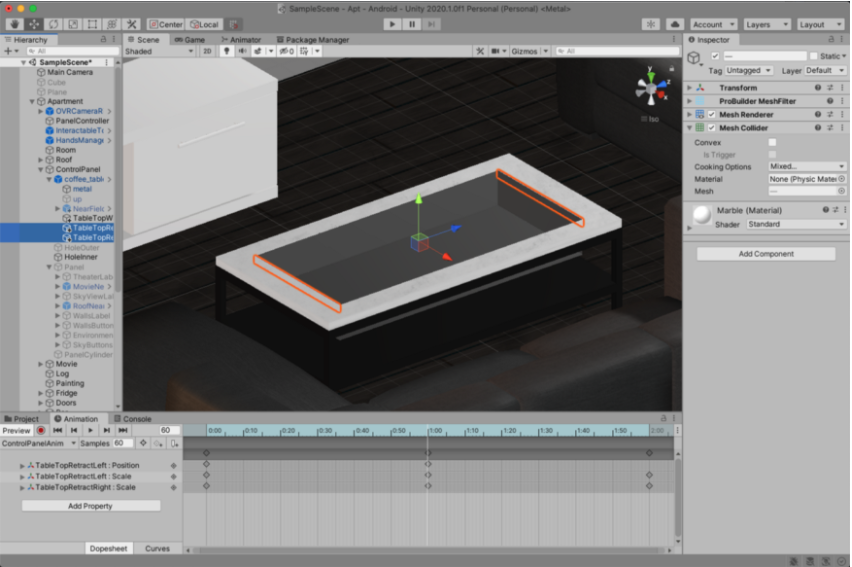The height and width of the screenshot is (567, 852).
Task: Open the Shaded draw mode dropdown
Action: click(159, 51)
